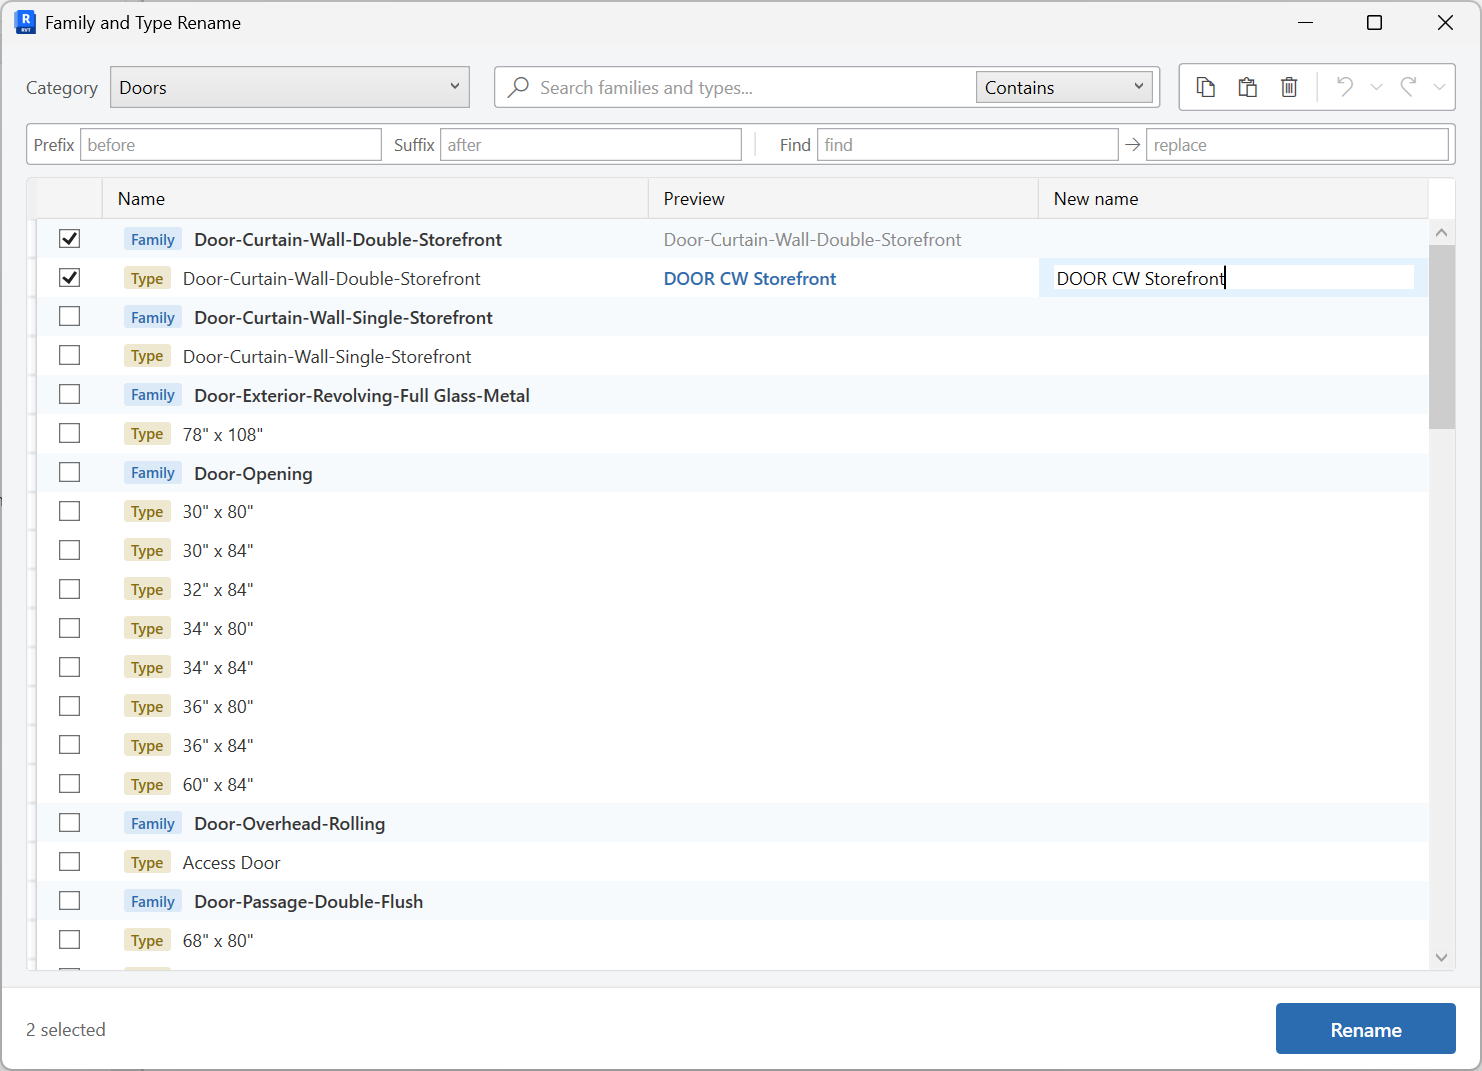Open the Category dropdown showing Doors
1482x1071 pixels.
[x=290, y=87]
